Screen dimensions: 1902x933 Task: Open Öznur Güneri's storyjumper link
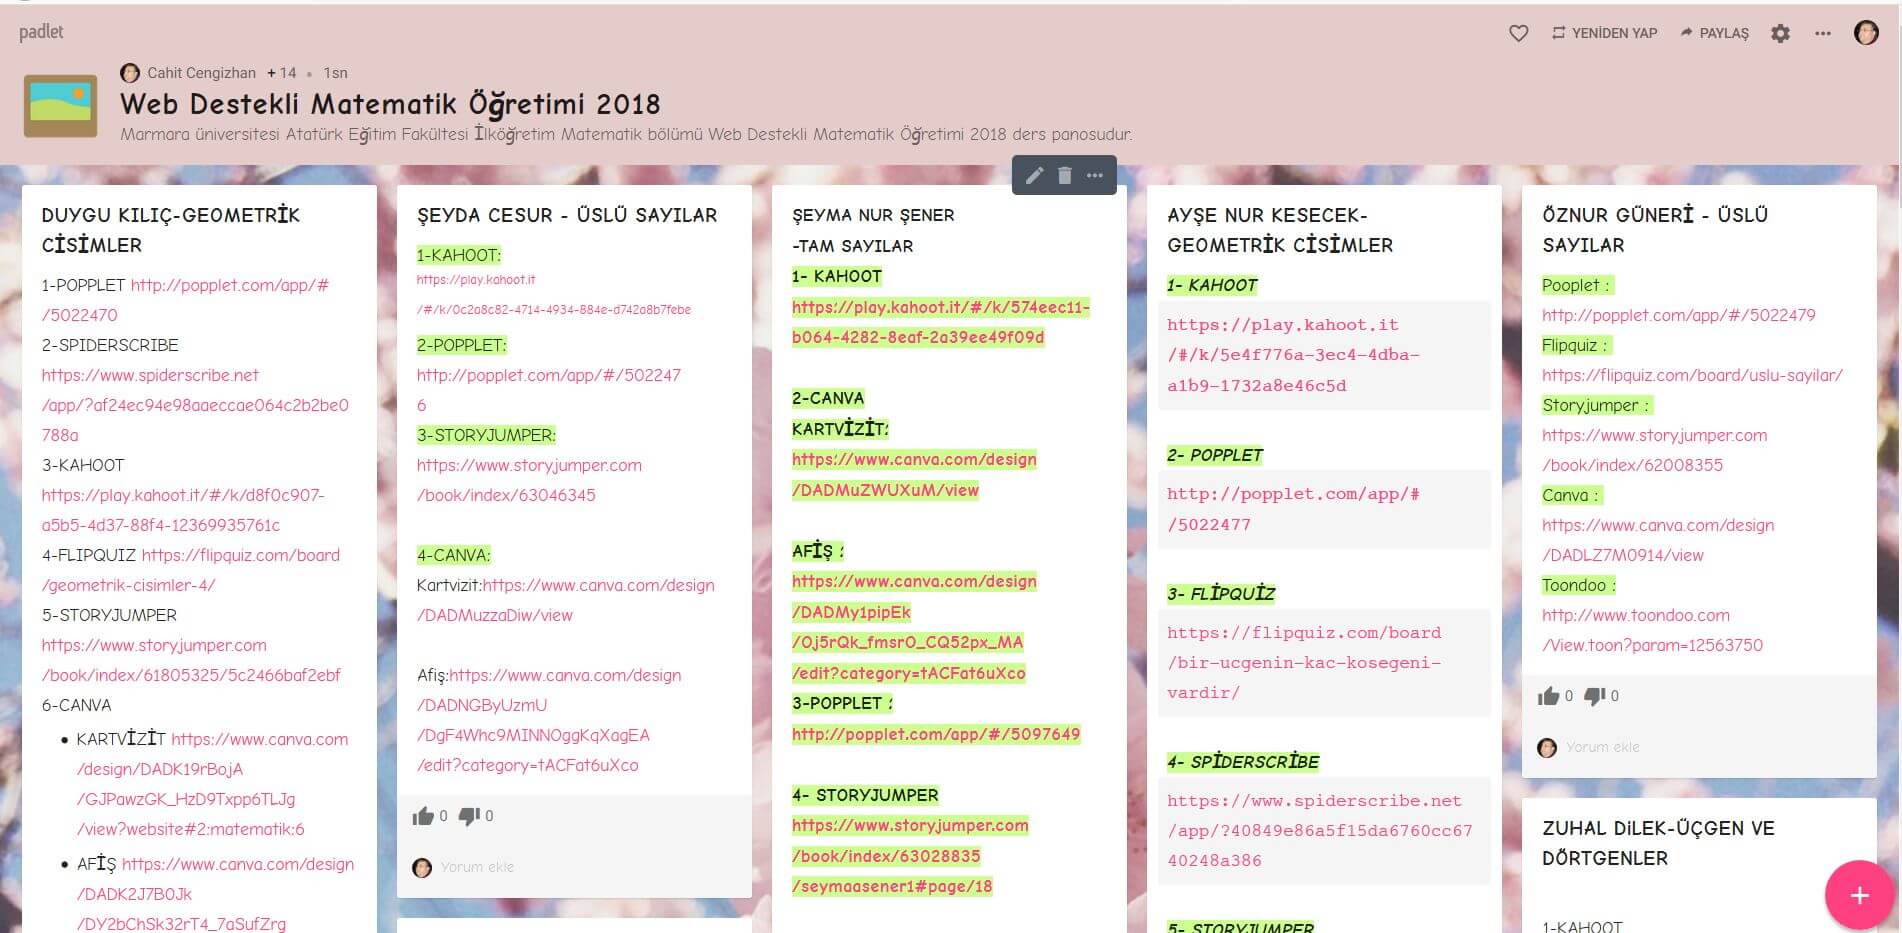[1654, 450]
